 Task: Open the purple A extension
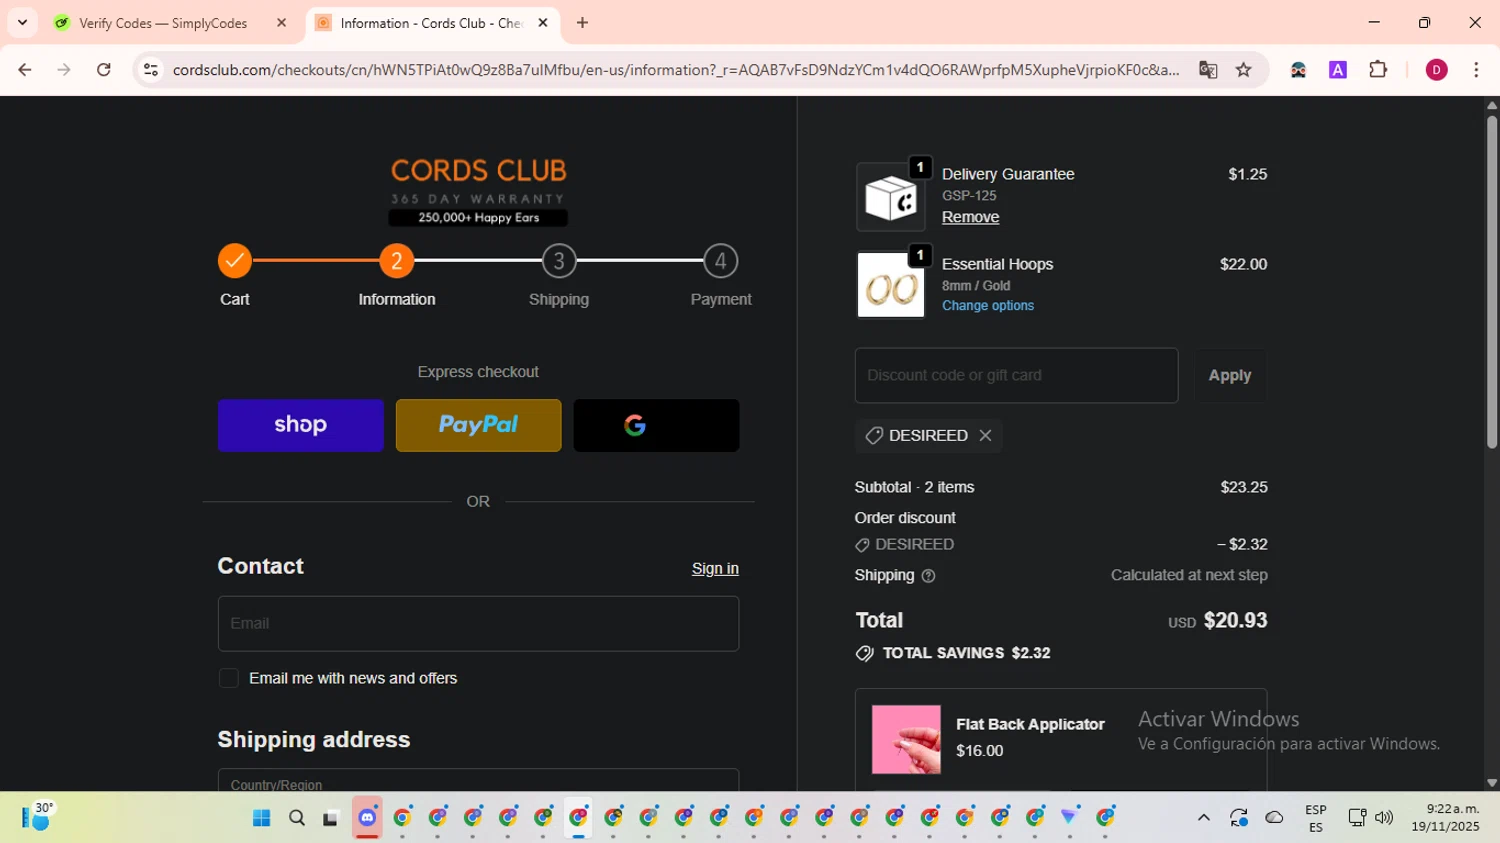pyautogui.click(x=1338, y=70)
